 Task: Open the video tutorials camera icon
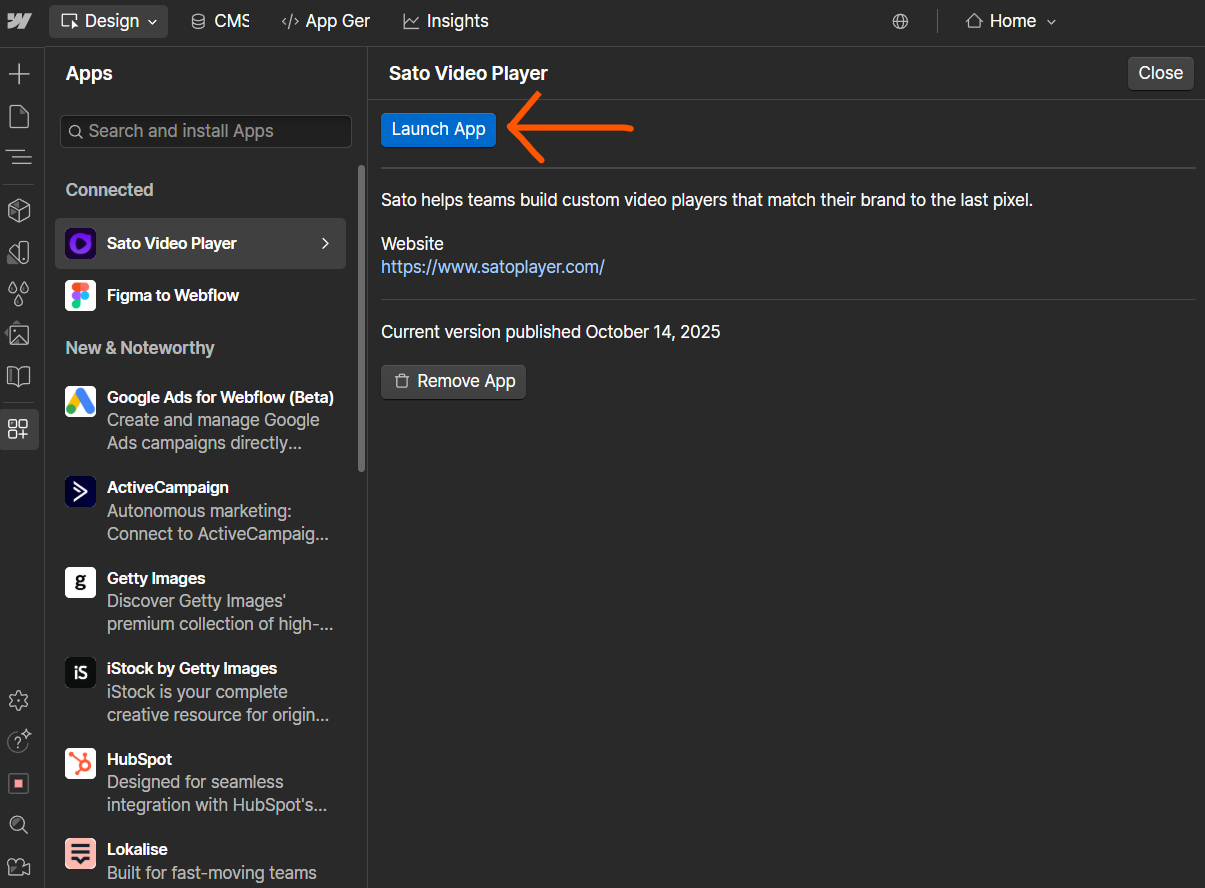point(19,867)
